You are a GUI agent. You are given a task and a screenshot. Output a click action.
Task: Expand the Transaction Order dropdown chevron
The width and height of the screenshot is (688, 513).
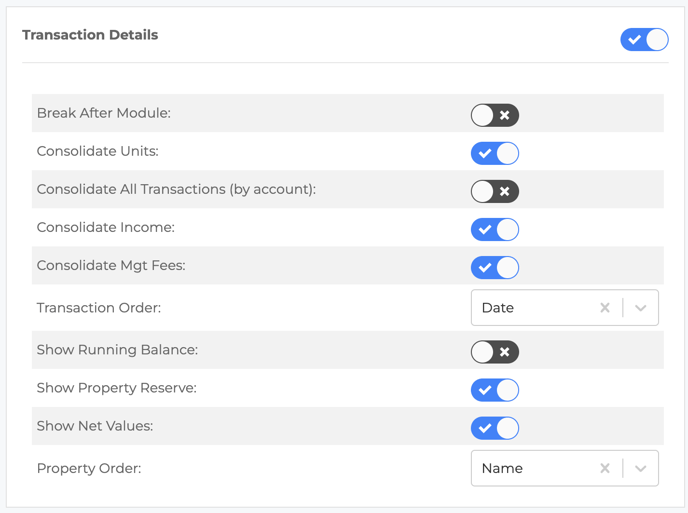[x=641, y=308]
